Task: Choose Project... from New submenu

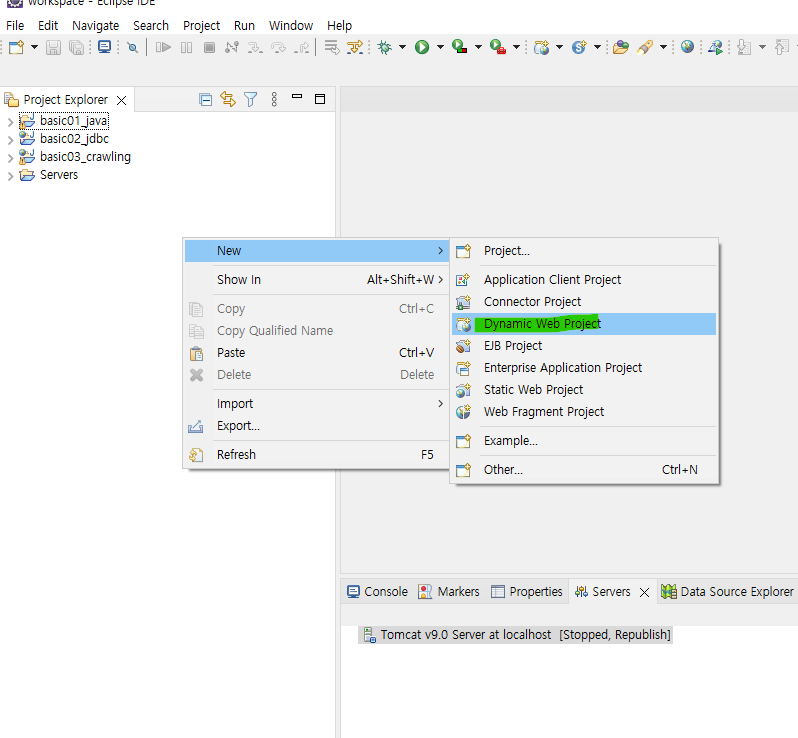Action: pyautogui.click(x=584, y=251)
